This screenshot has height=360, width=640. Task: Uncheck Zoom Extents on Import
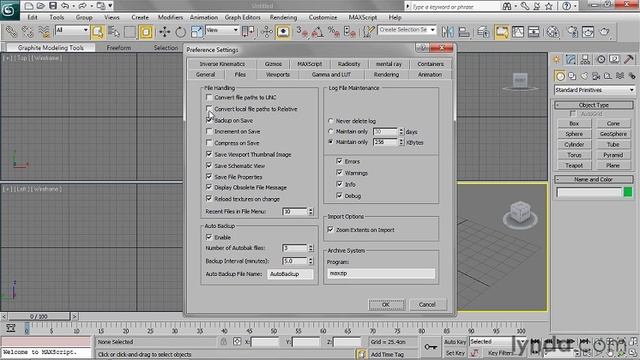[x=331, y=230]
